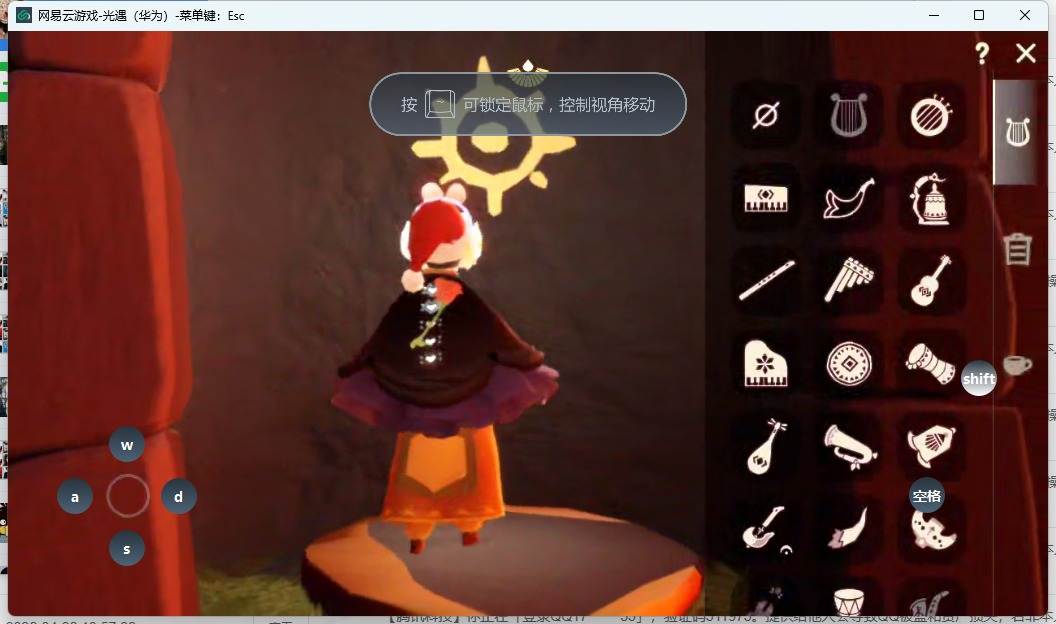Switch to the bin-shaped props tab
This screenshot has width=1056, height=624.
click(x=1018, y=249)
